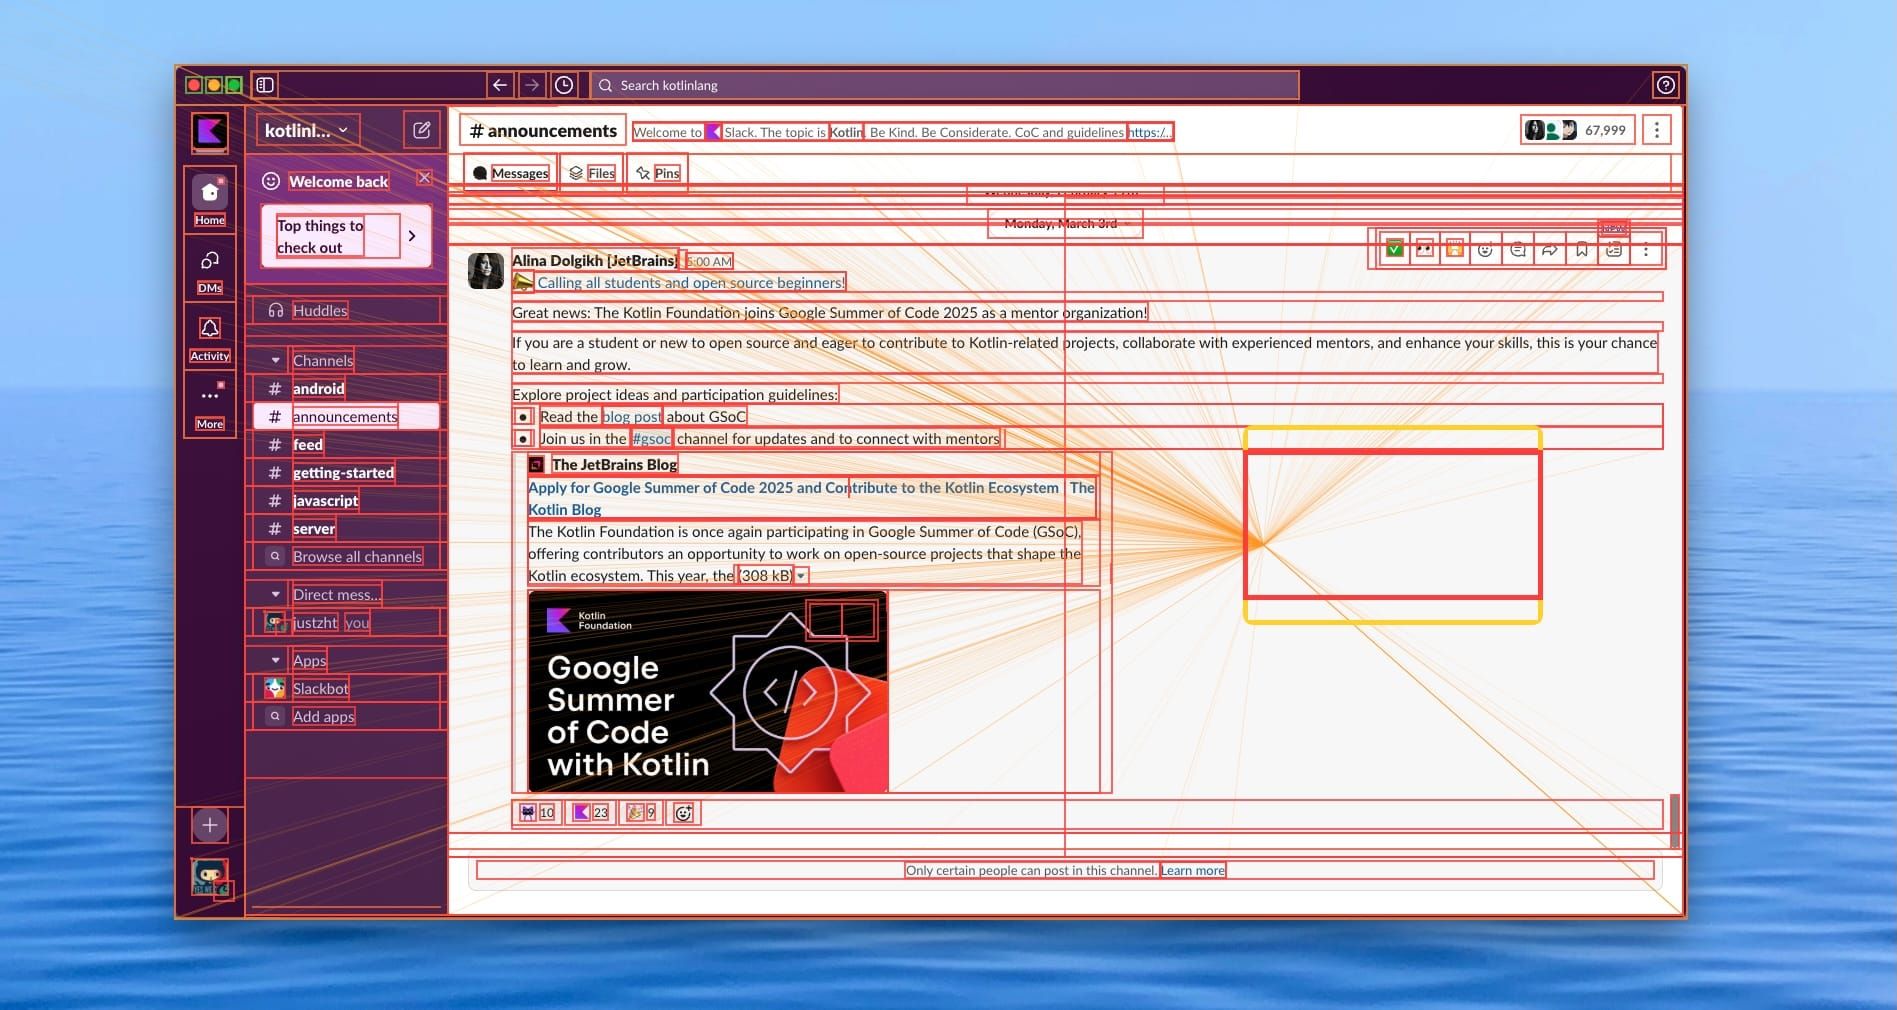Screen dimensions: 1897x1010
Task: Reply in thread to Alina's message
Action: point(1518,250)
